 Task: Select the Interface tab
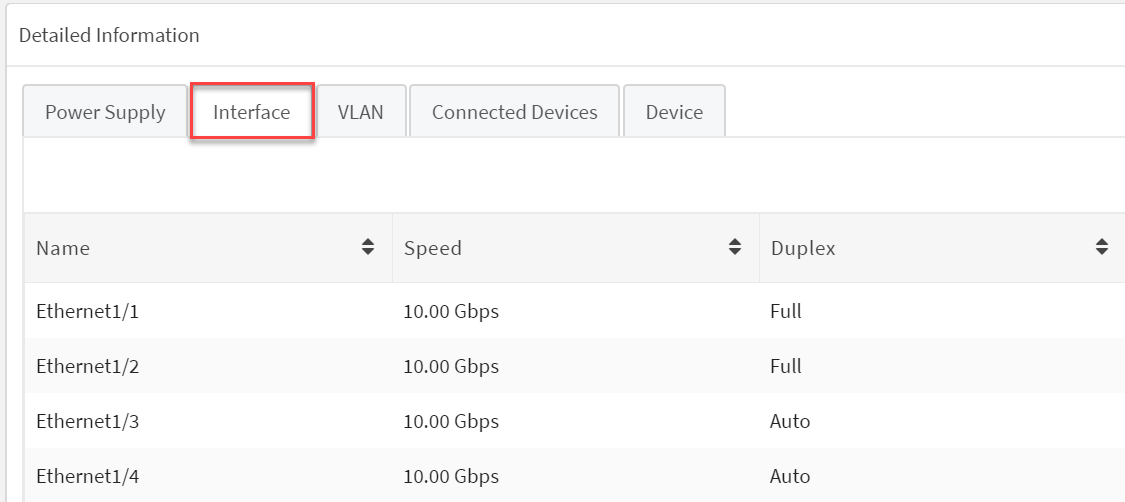pyautogui.click(x=252, y=112)
